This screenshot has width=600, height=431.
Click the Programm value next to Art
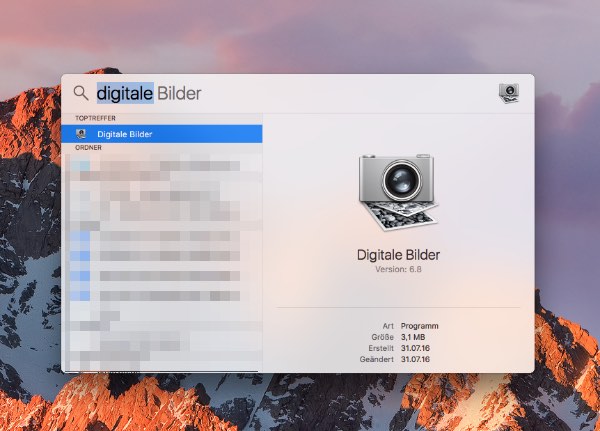click(x=419, y=326)
